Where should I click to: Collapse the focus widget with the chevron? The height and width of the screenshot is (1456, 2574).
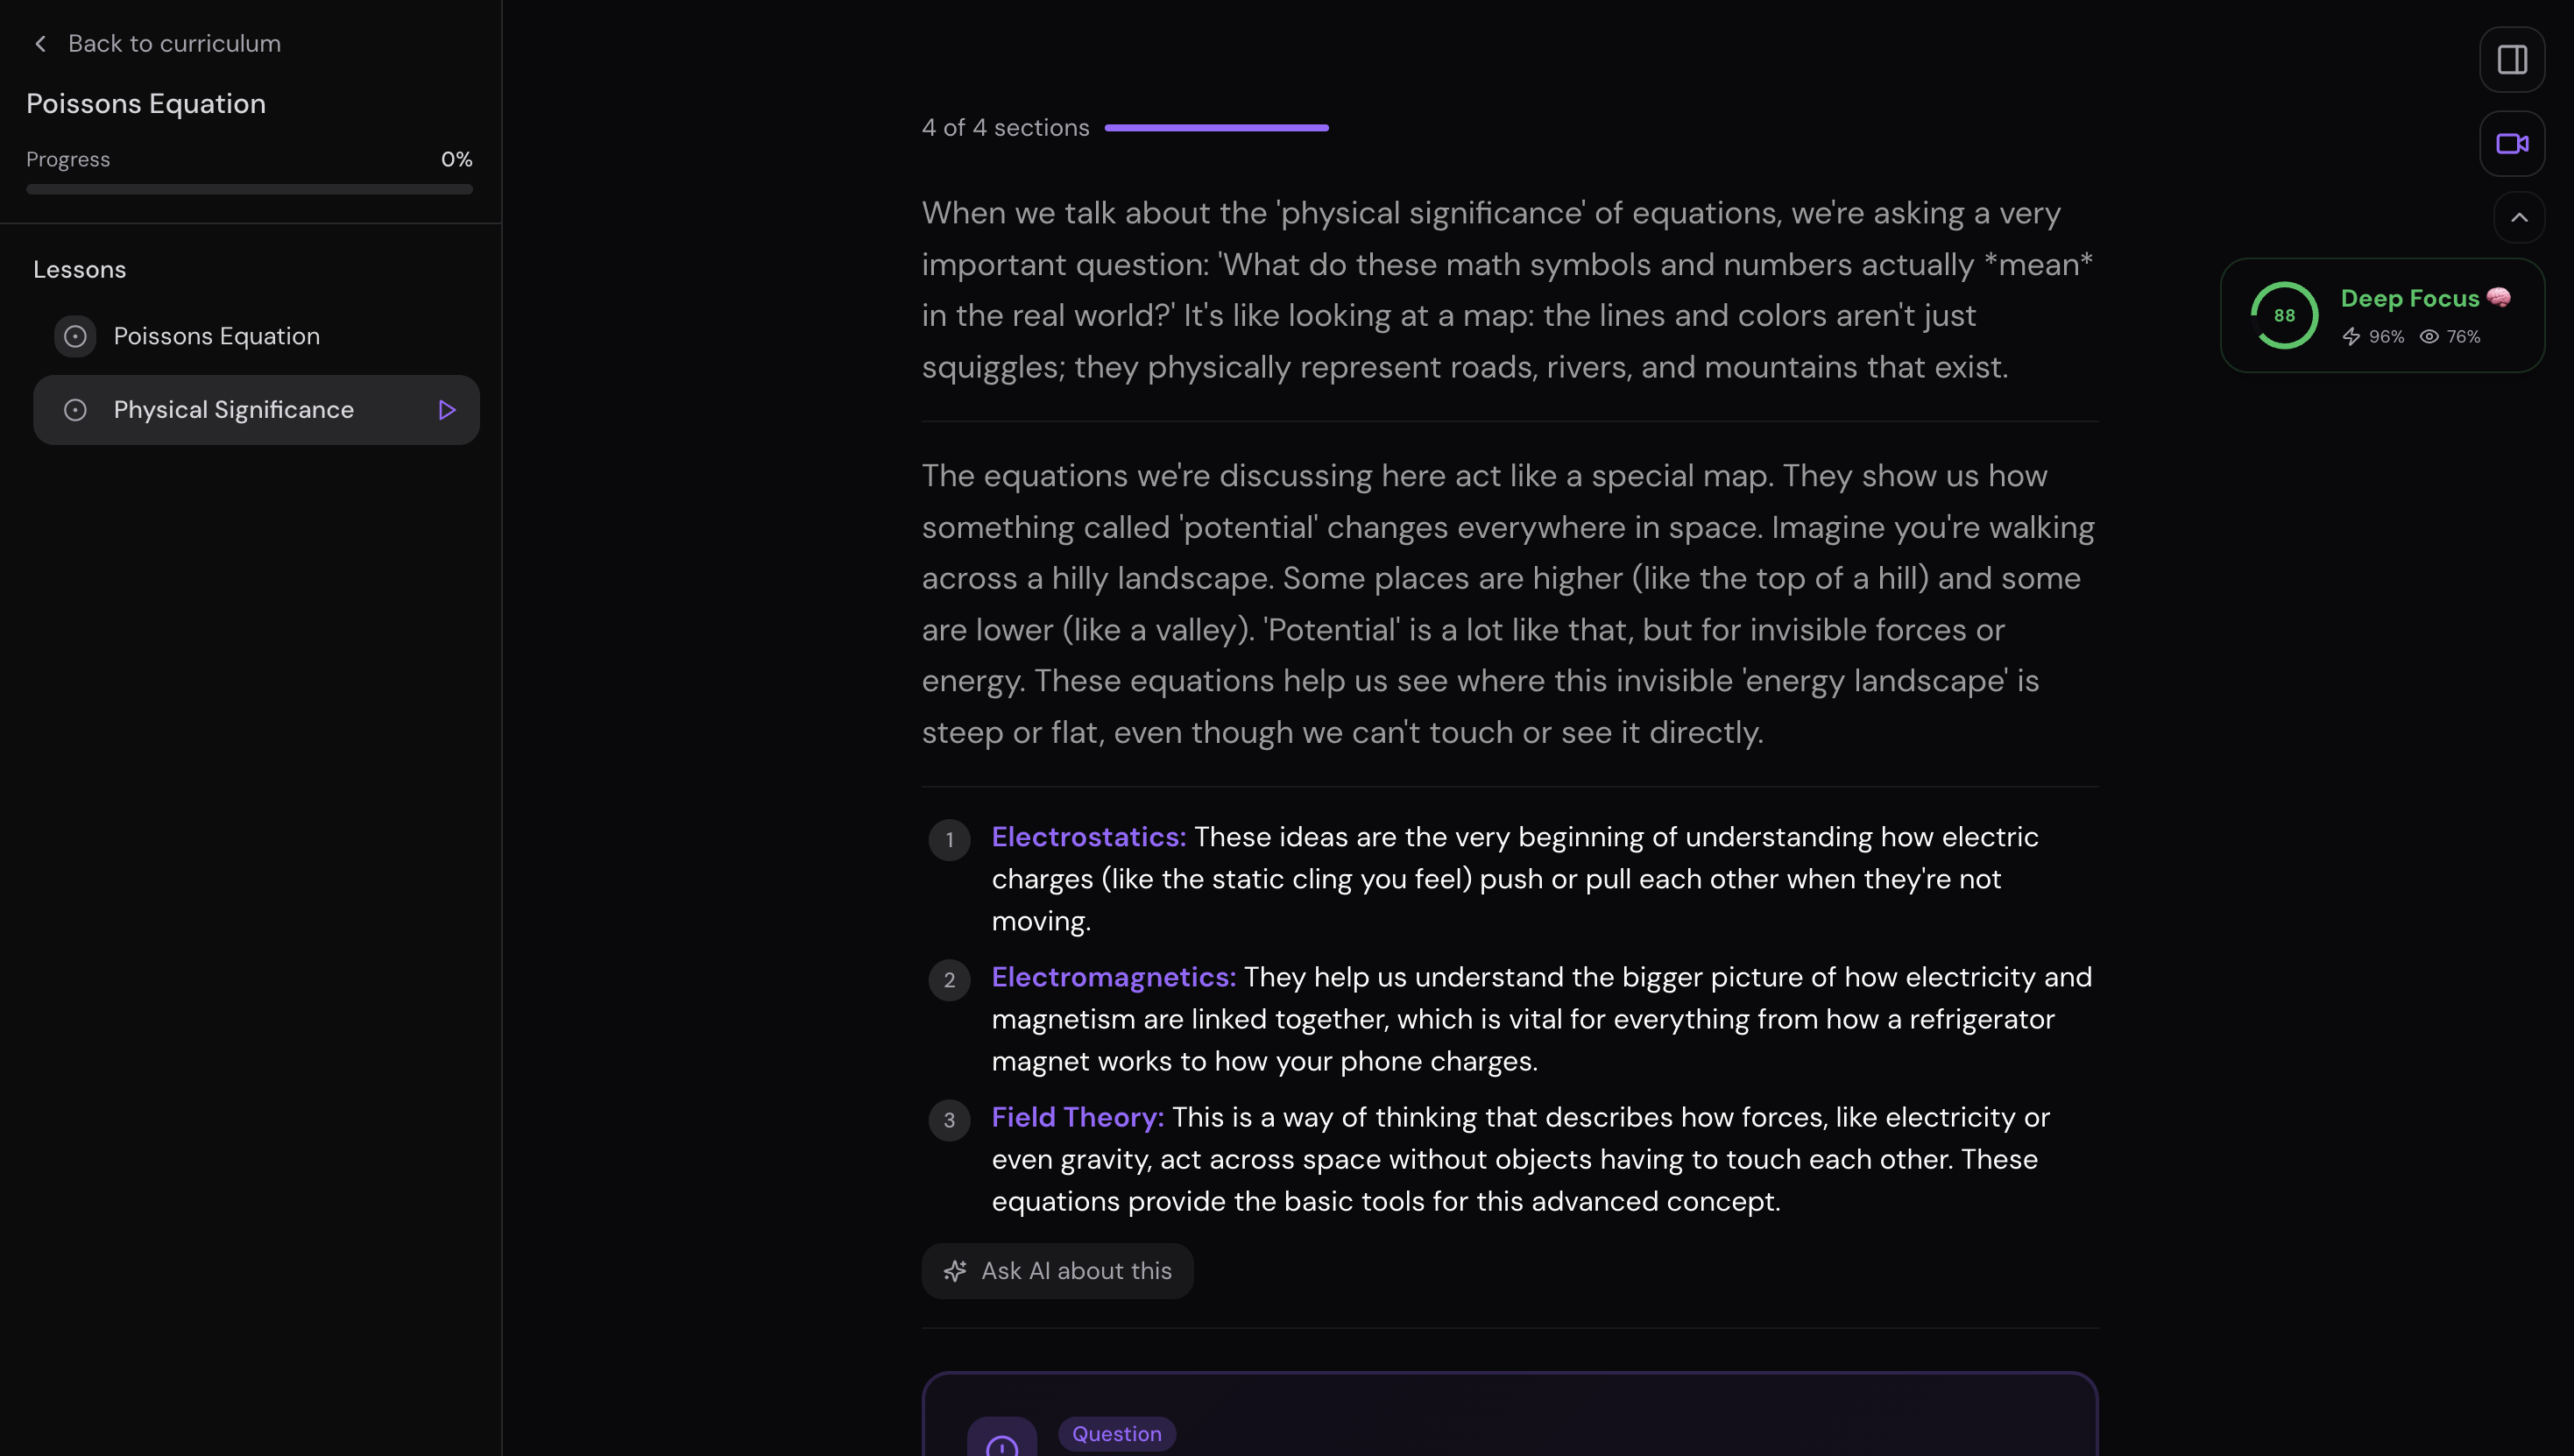coord(2519,218)
